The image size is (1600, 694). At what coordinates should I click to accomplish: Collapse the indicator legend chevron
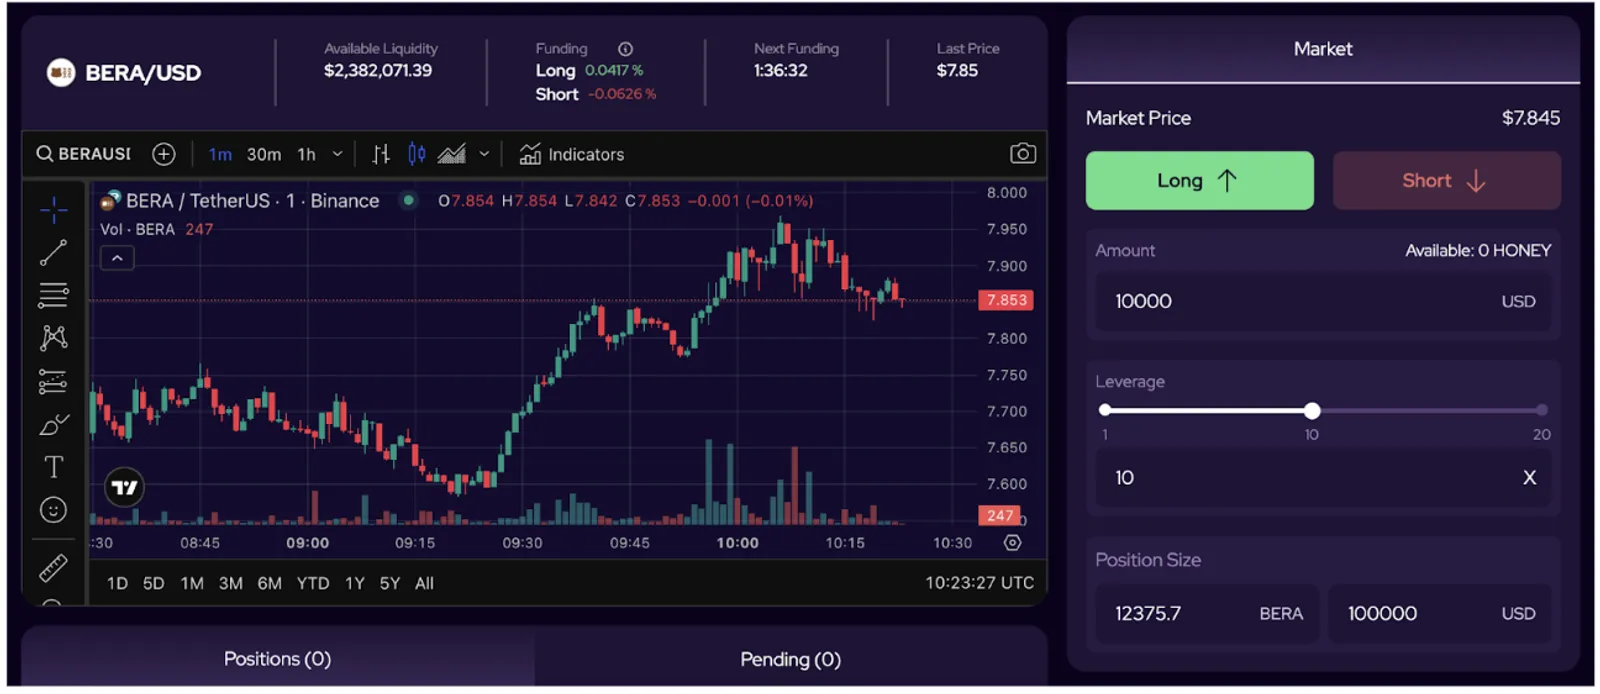coord(117,258)
